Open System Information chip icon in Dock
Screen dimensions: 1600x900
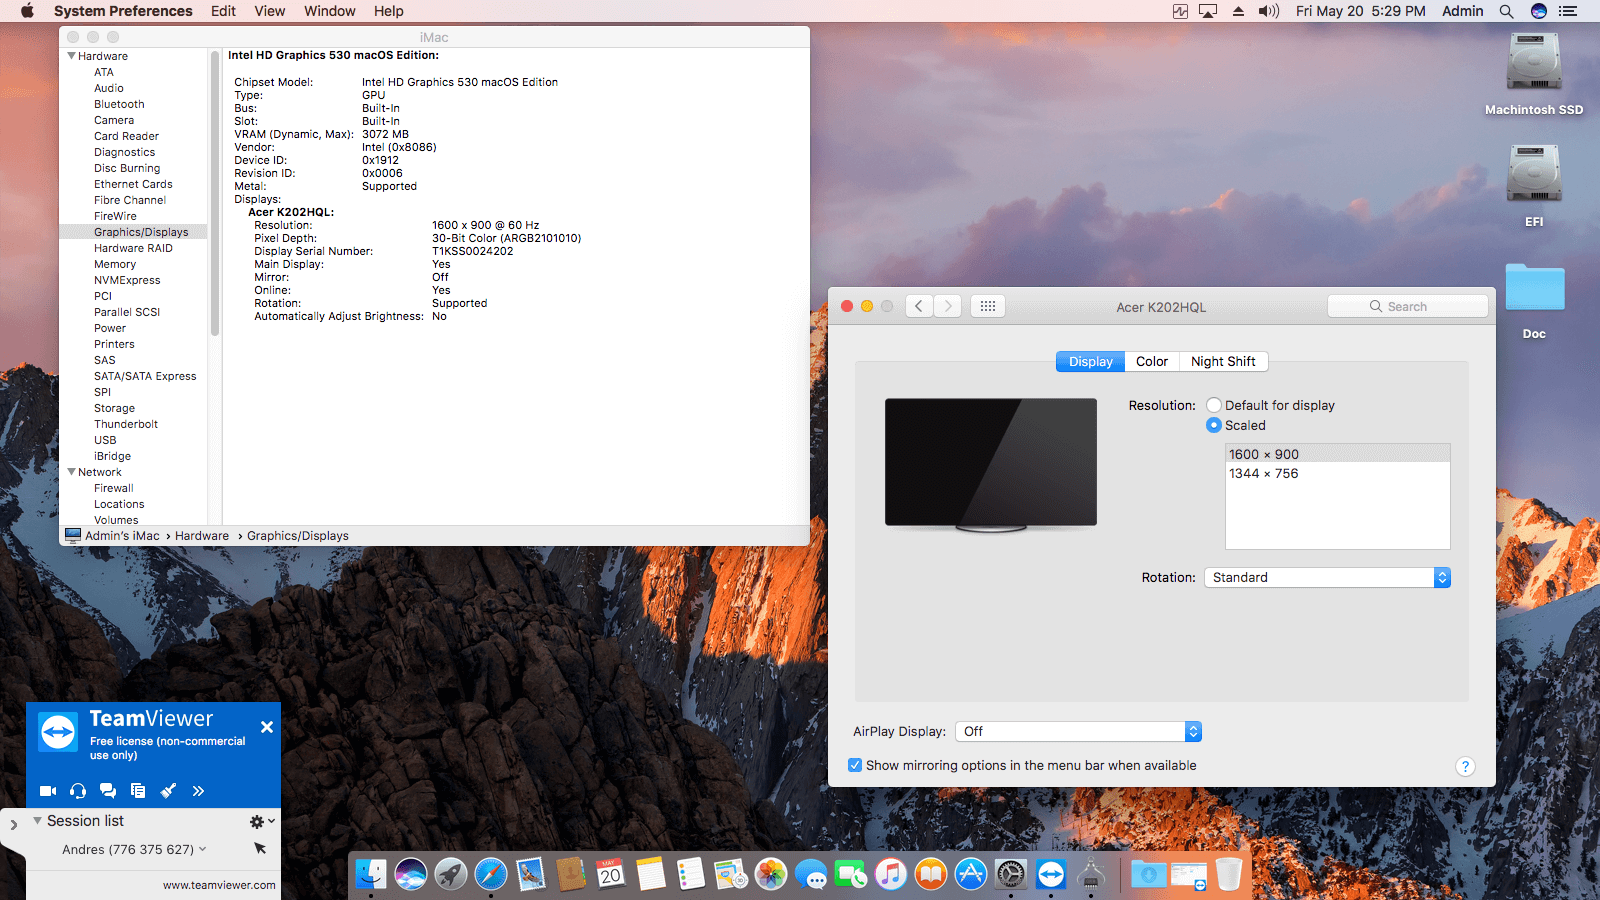click(1091, 875)
